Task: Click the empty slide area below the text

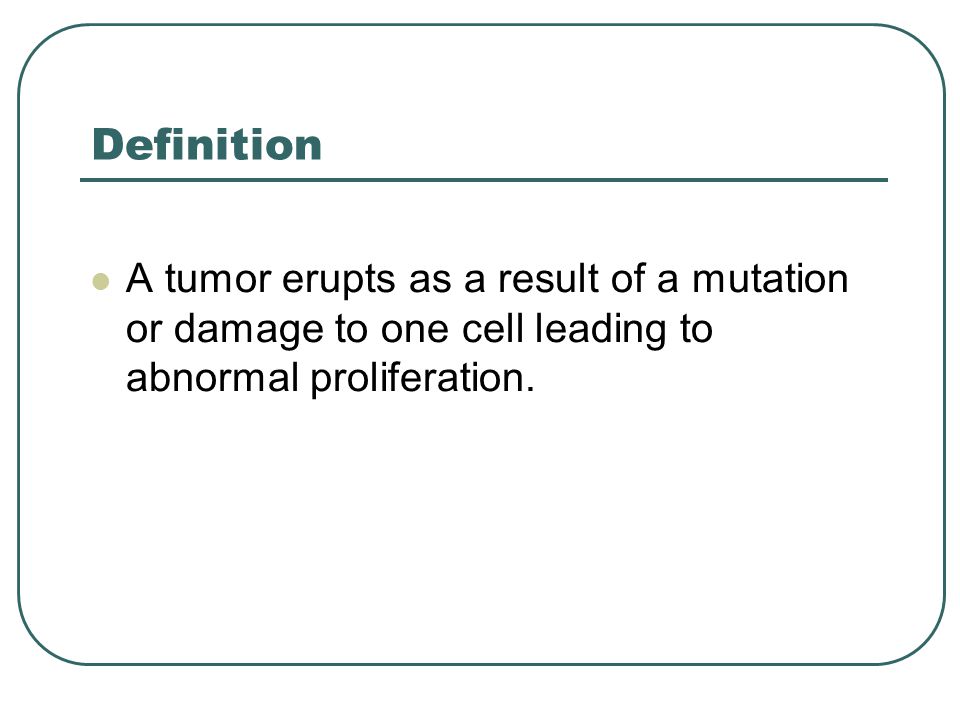Action: click(481, 527)
